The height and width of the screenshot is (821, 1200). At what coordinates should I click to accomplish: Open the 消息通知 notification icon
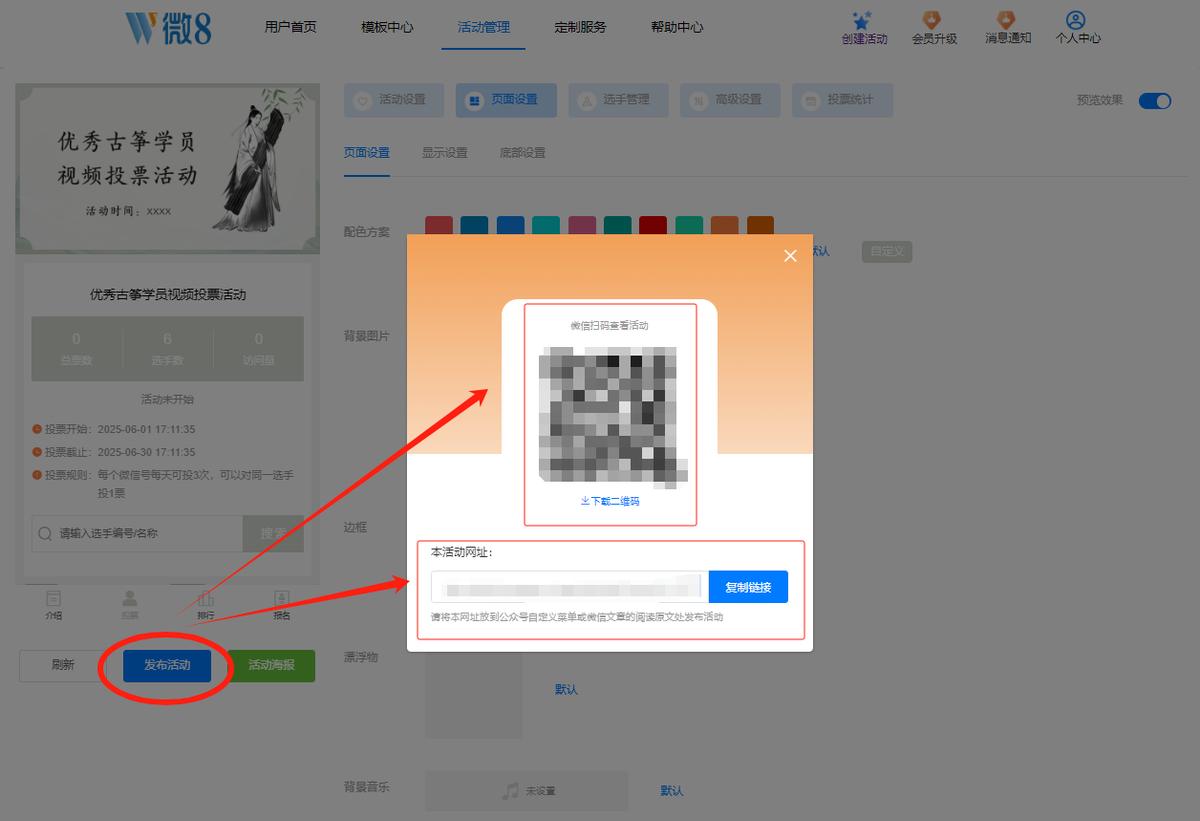click(x=1007, y=20)
